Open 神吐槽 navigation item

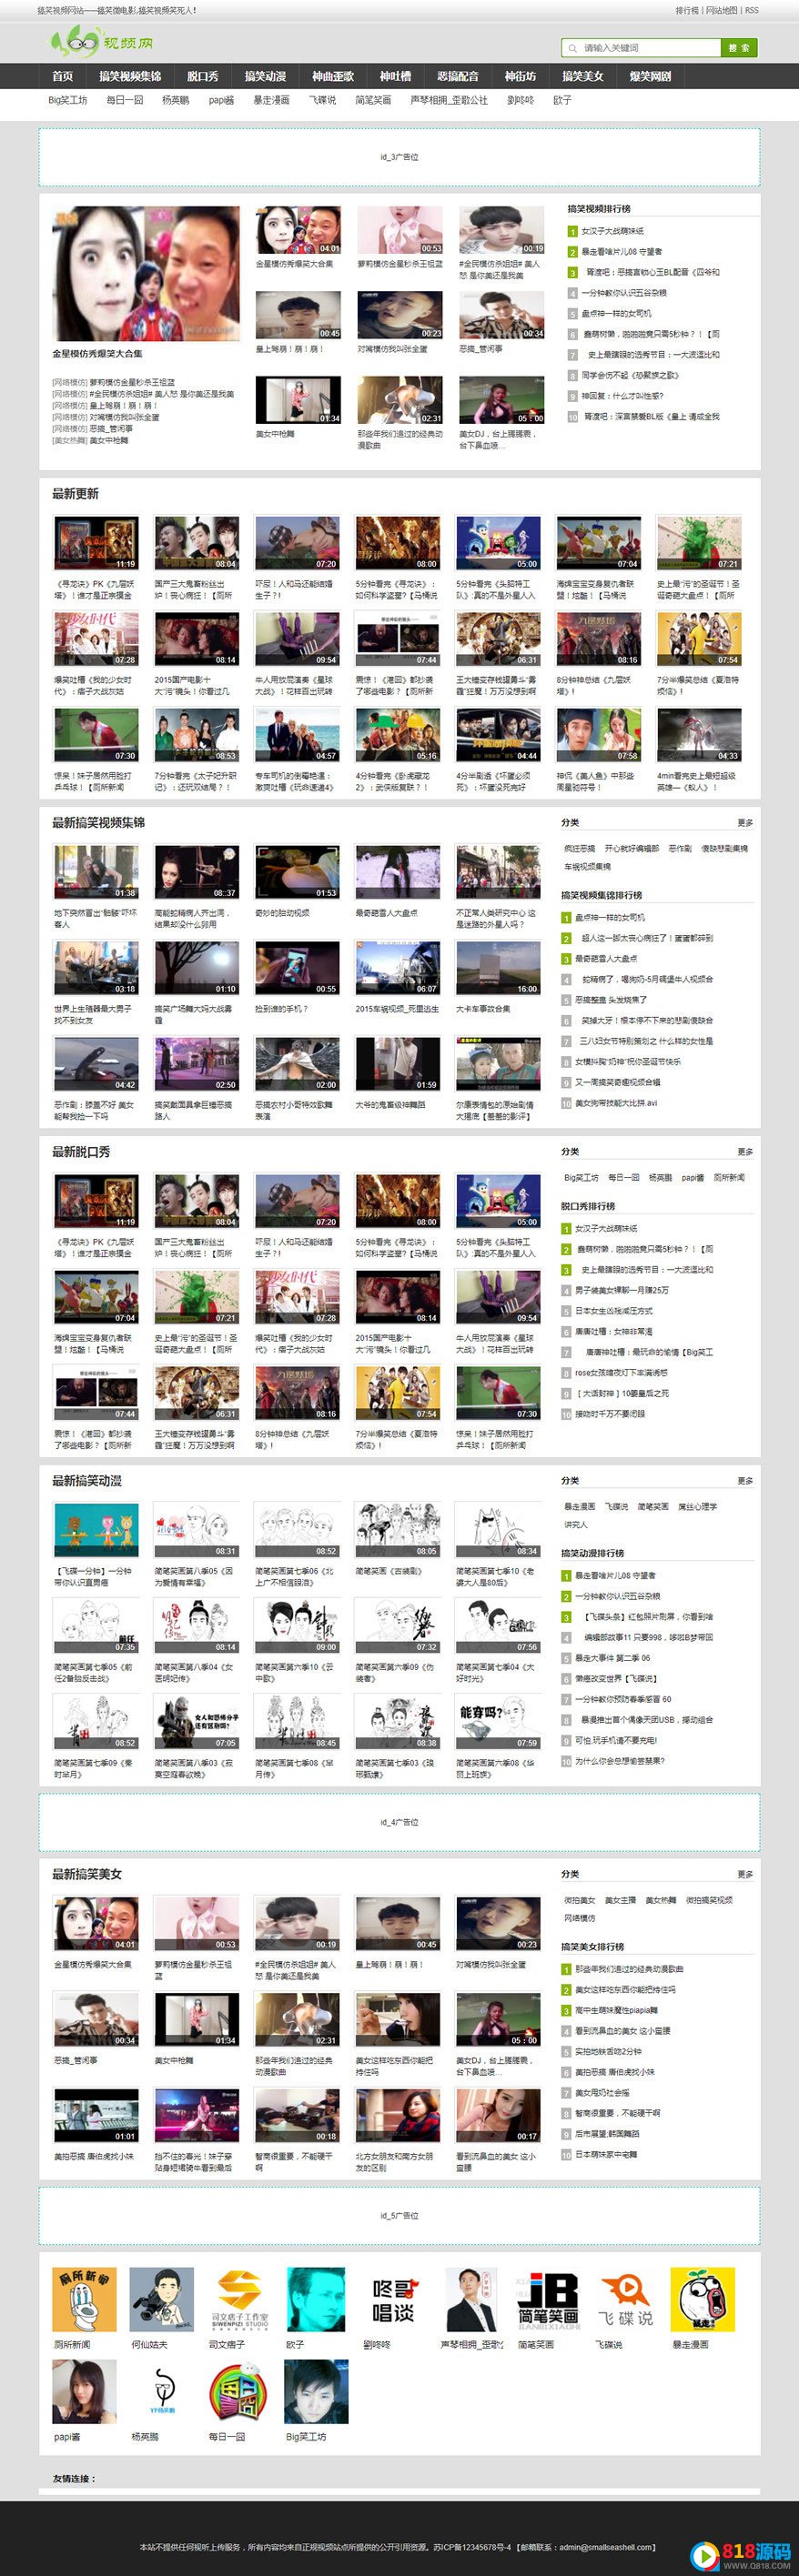point(395,76)
